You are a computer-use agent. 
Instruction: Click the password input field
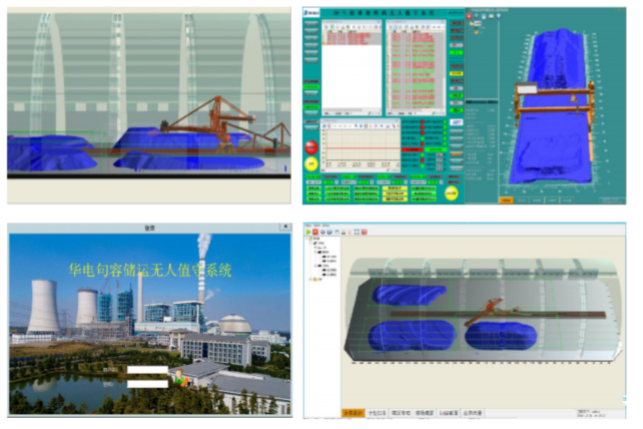click(x=147, y=383)
